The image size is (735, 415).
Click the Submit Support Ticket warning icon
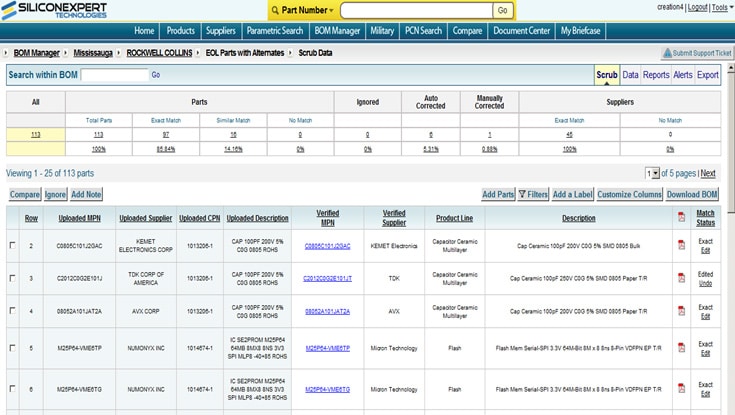[667, 53]
